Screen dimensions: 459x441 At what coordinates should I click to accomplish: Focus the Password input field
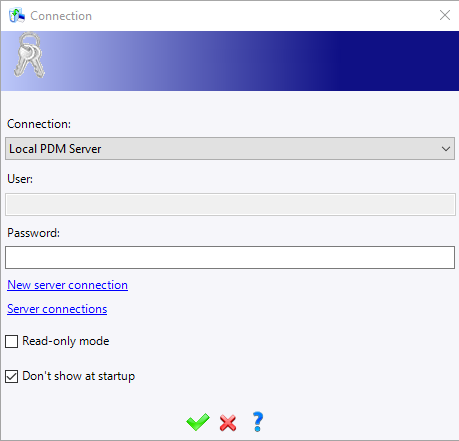[230, 257]
